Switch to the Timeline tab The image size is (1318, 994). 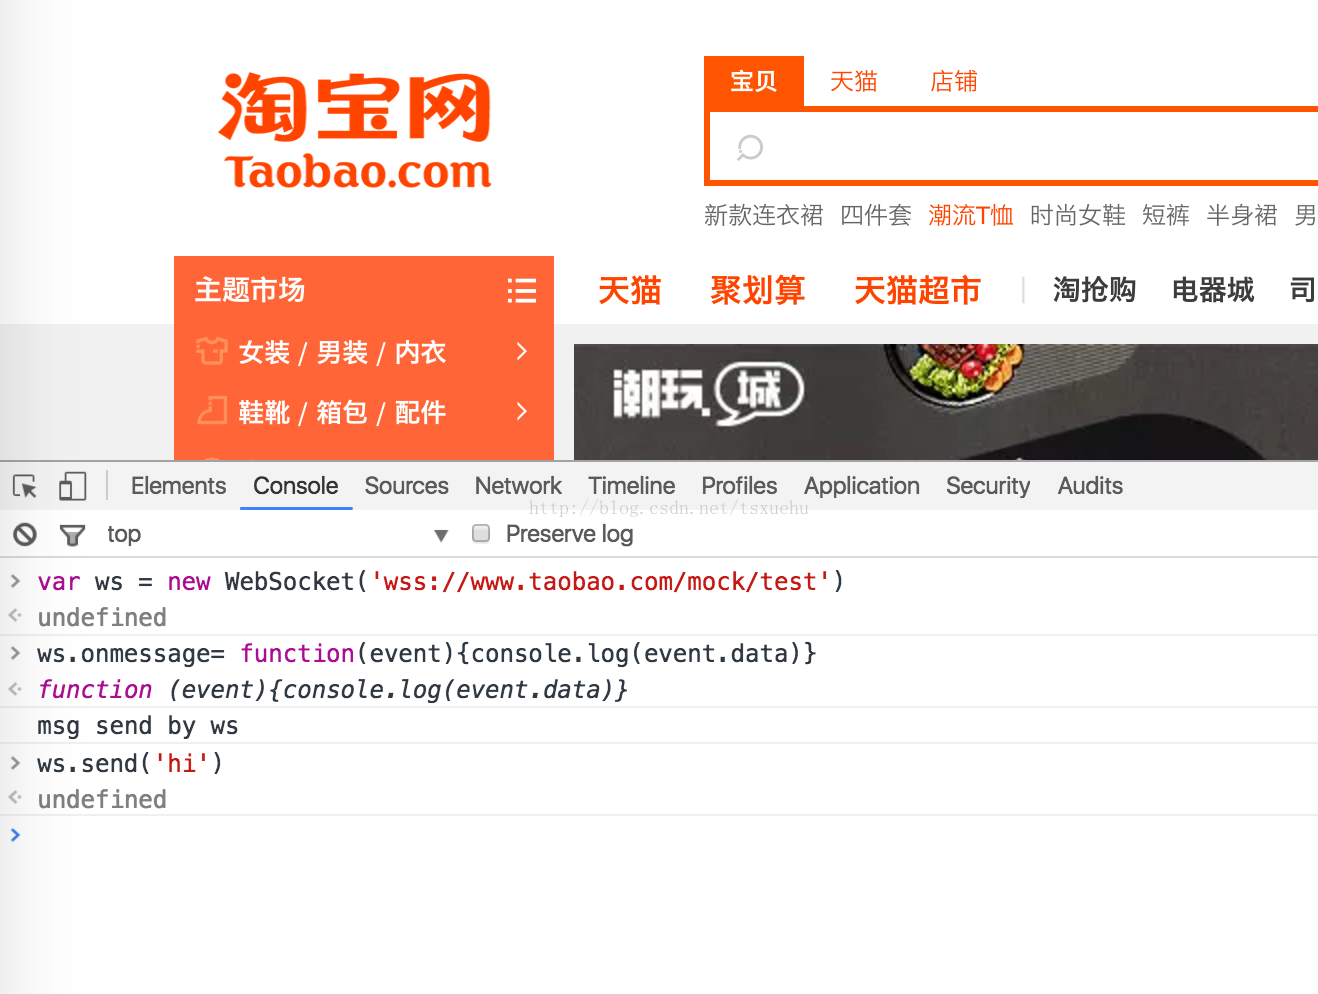coord(631,486)
